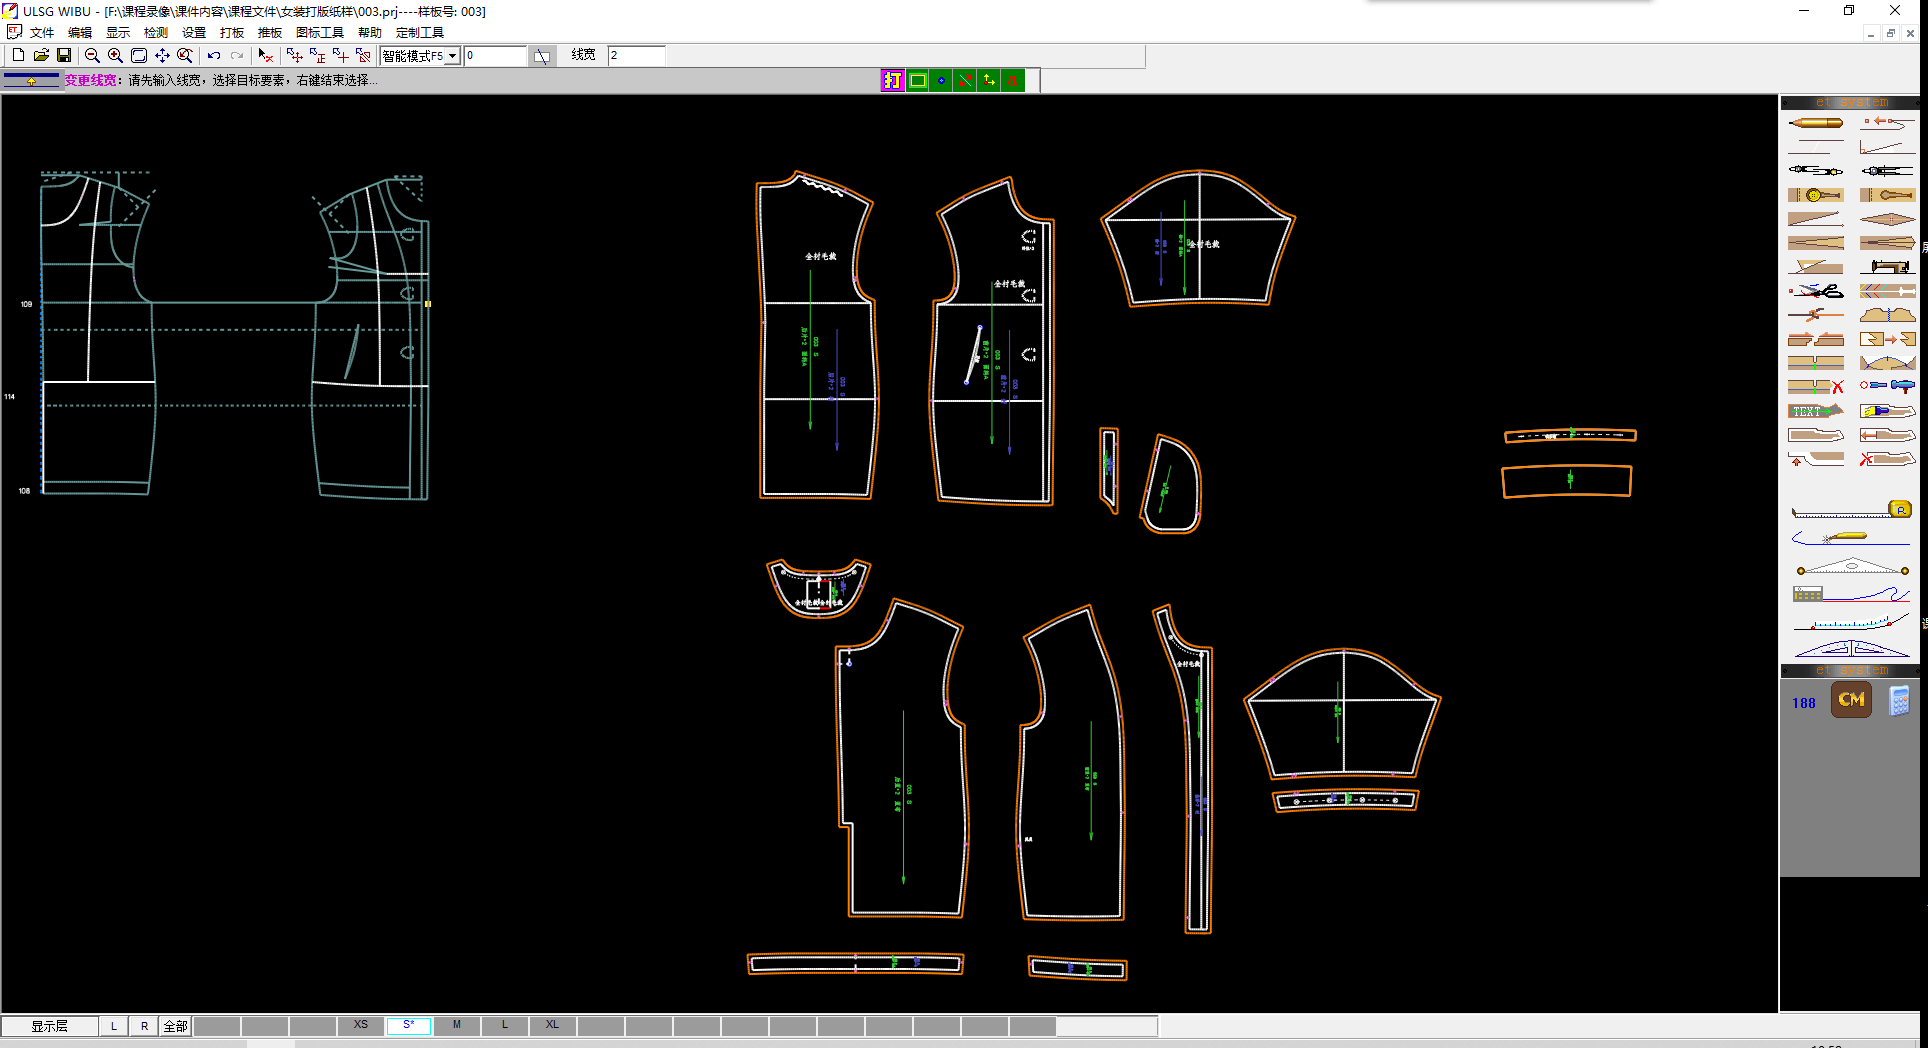Select the scissors cutting tool

point(1815,291)
